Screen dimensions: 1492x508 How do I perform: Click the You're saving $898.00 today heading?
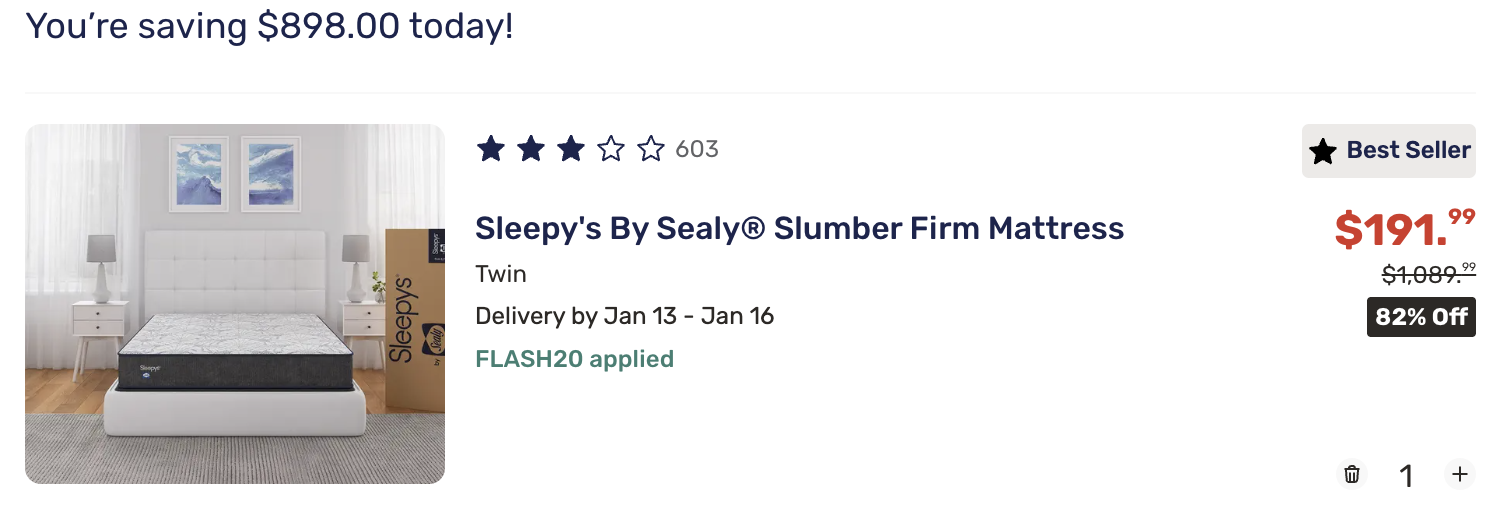[x=269, y=26]
